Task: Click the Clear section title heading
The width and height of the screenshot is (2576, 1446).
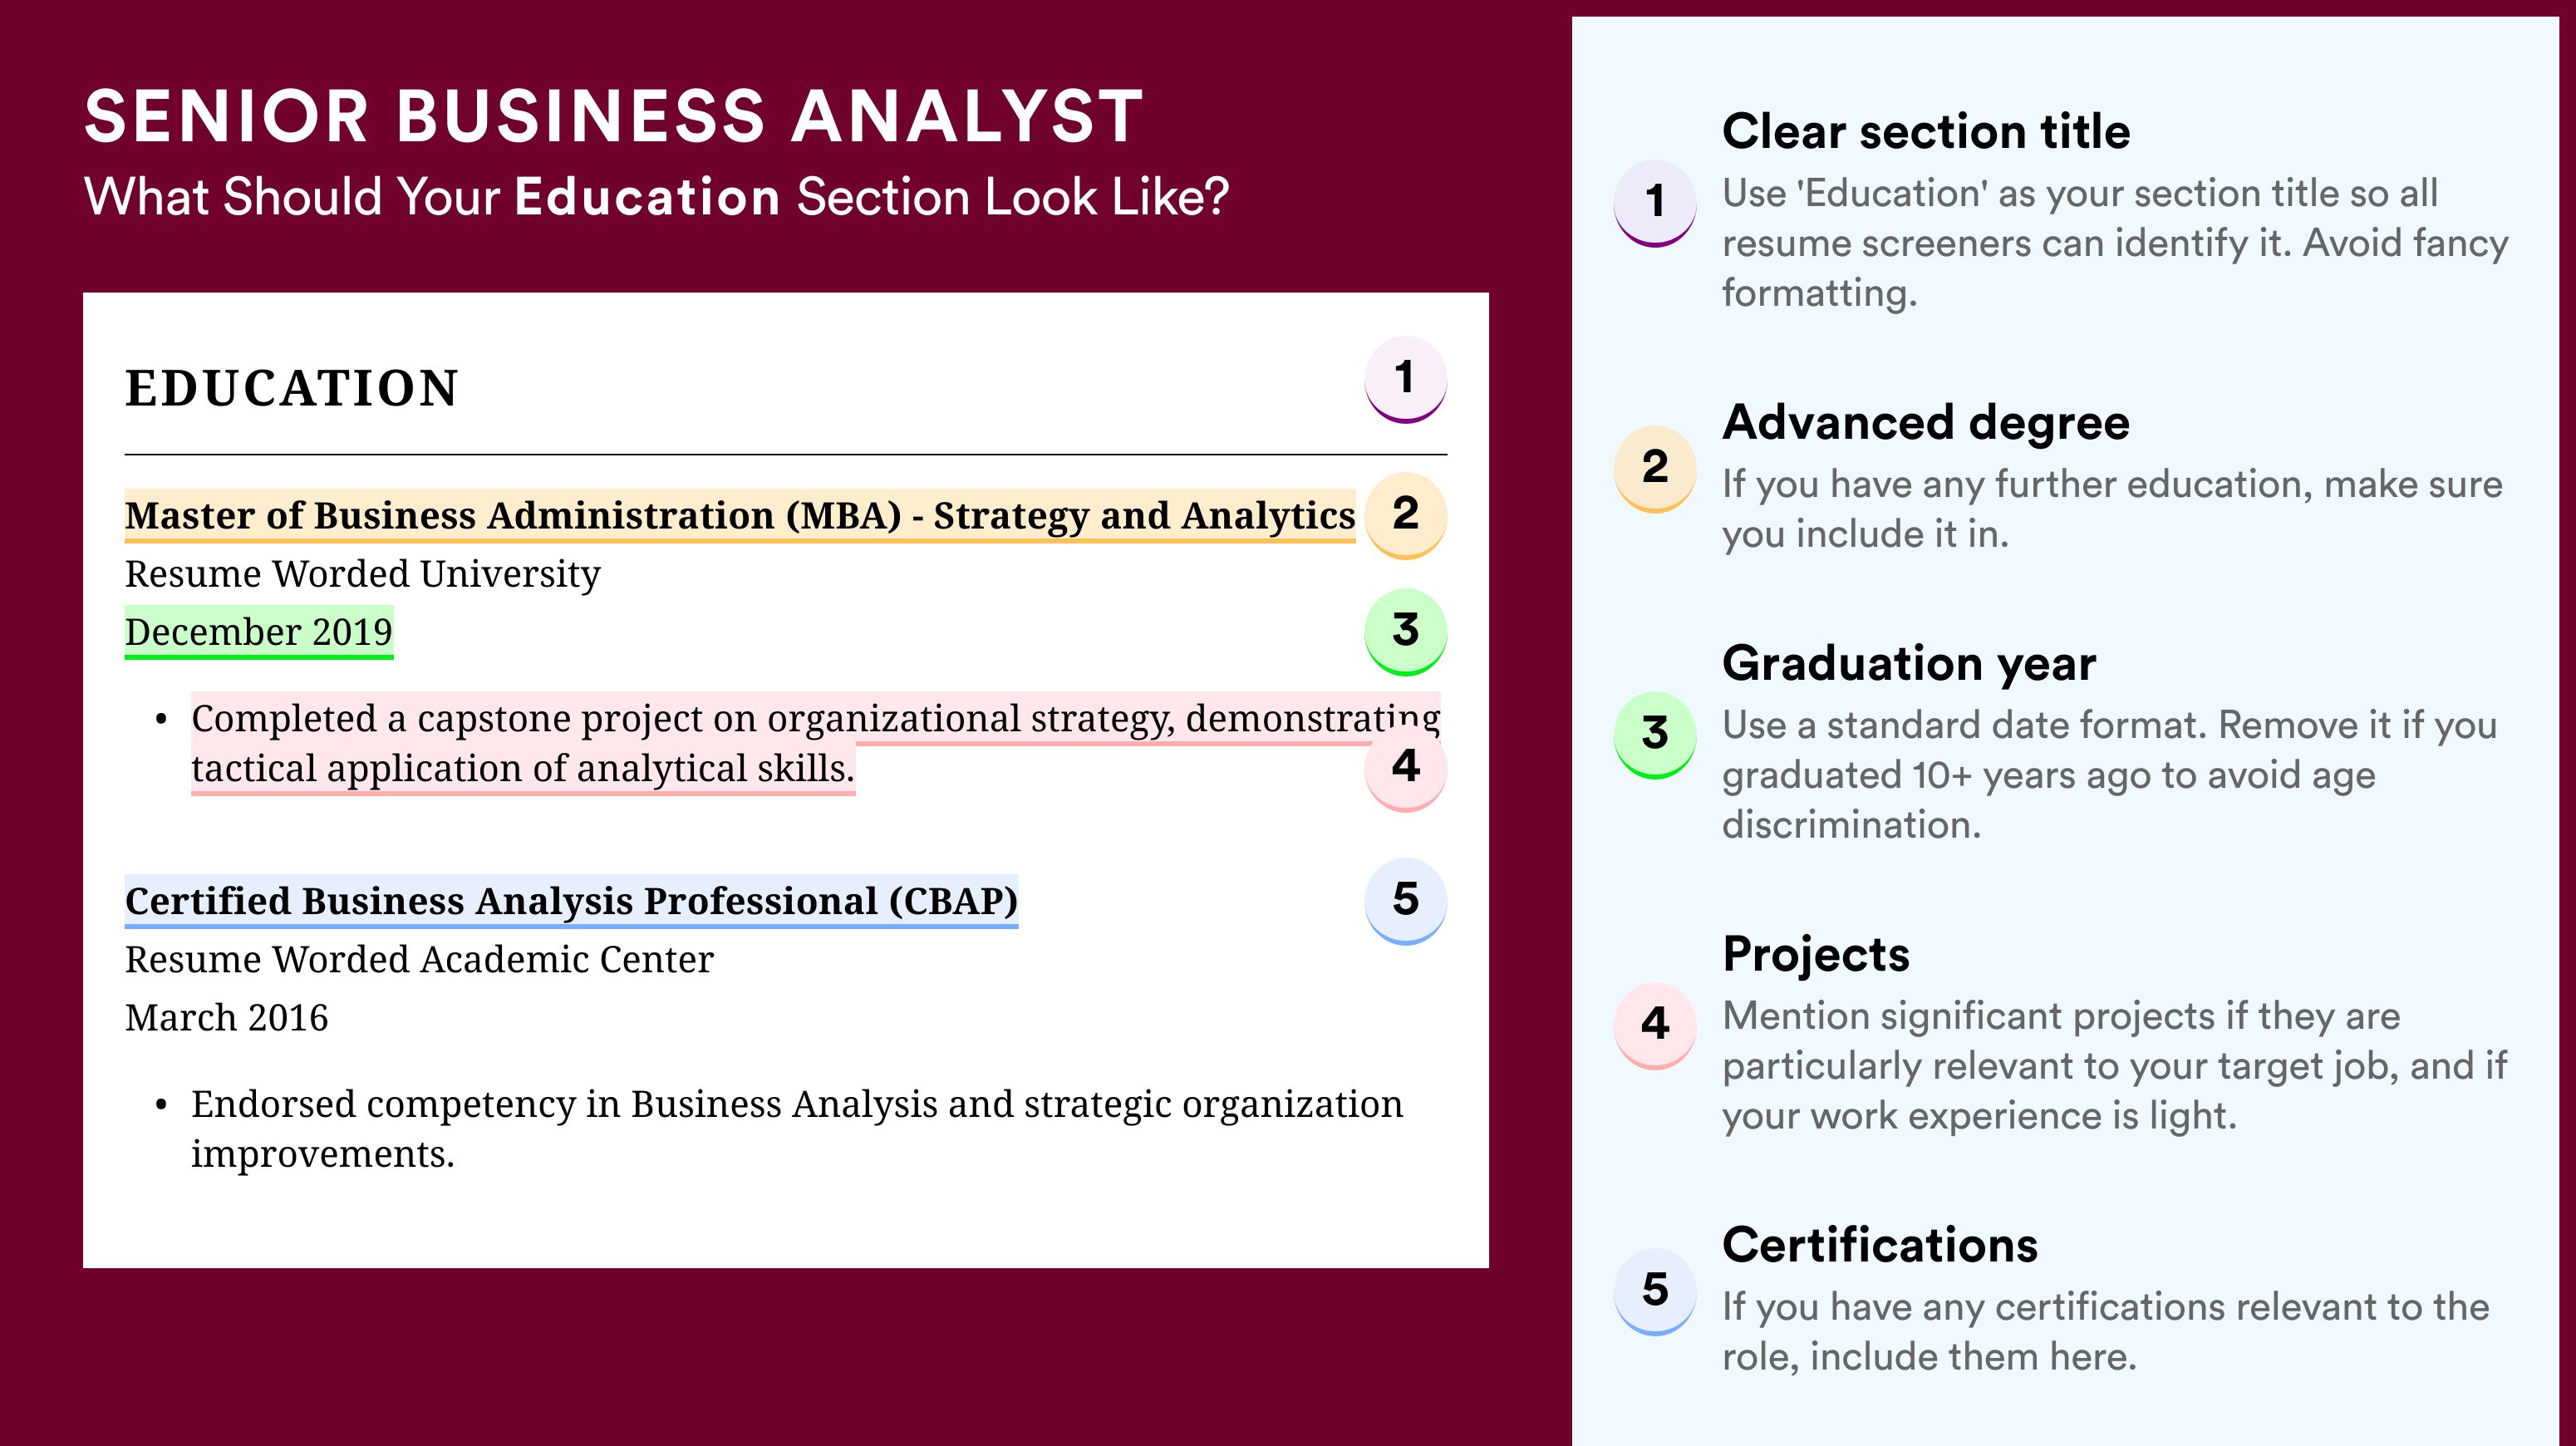Action: pos(1926,131)
